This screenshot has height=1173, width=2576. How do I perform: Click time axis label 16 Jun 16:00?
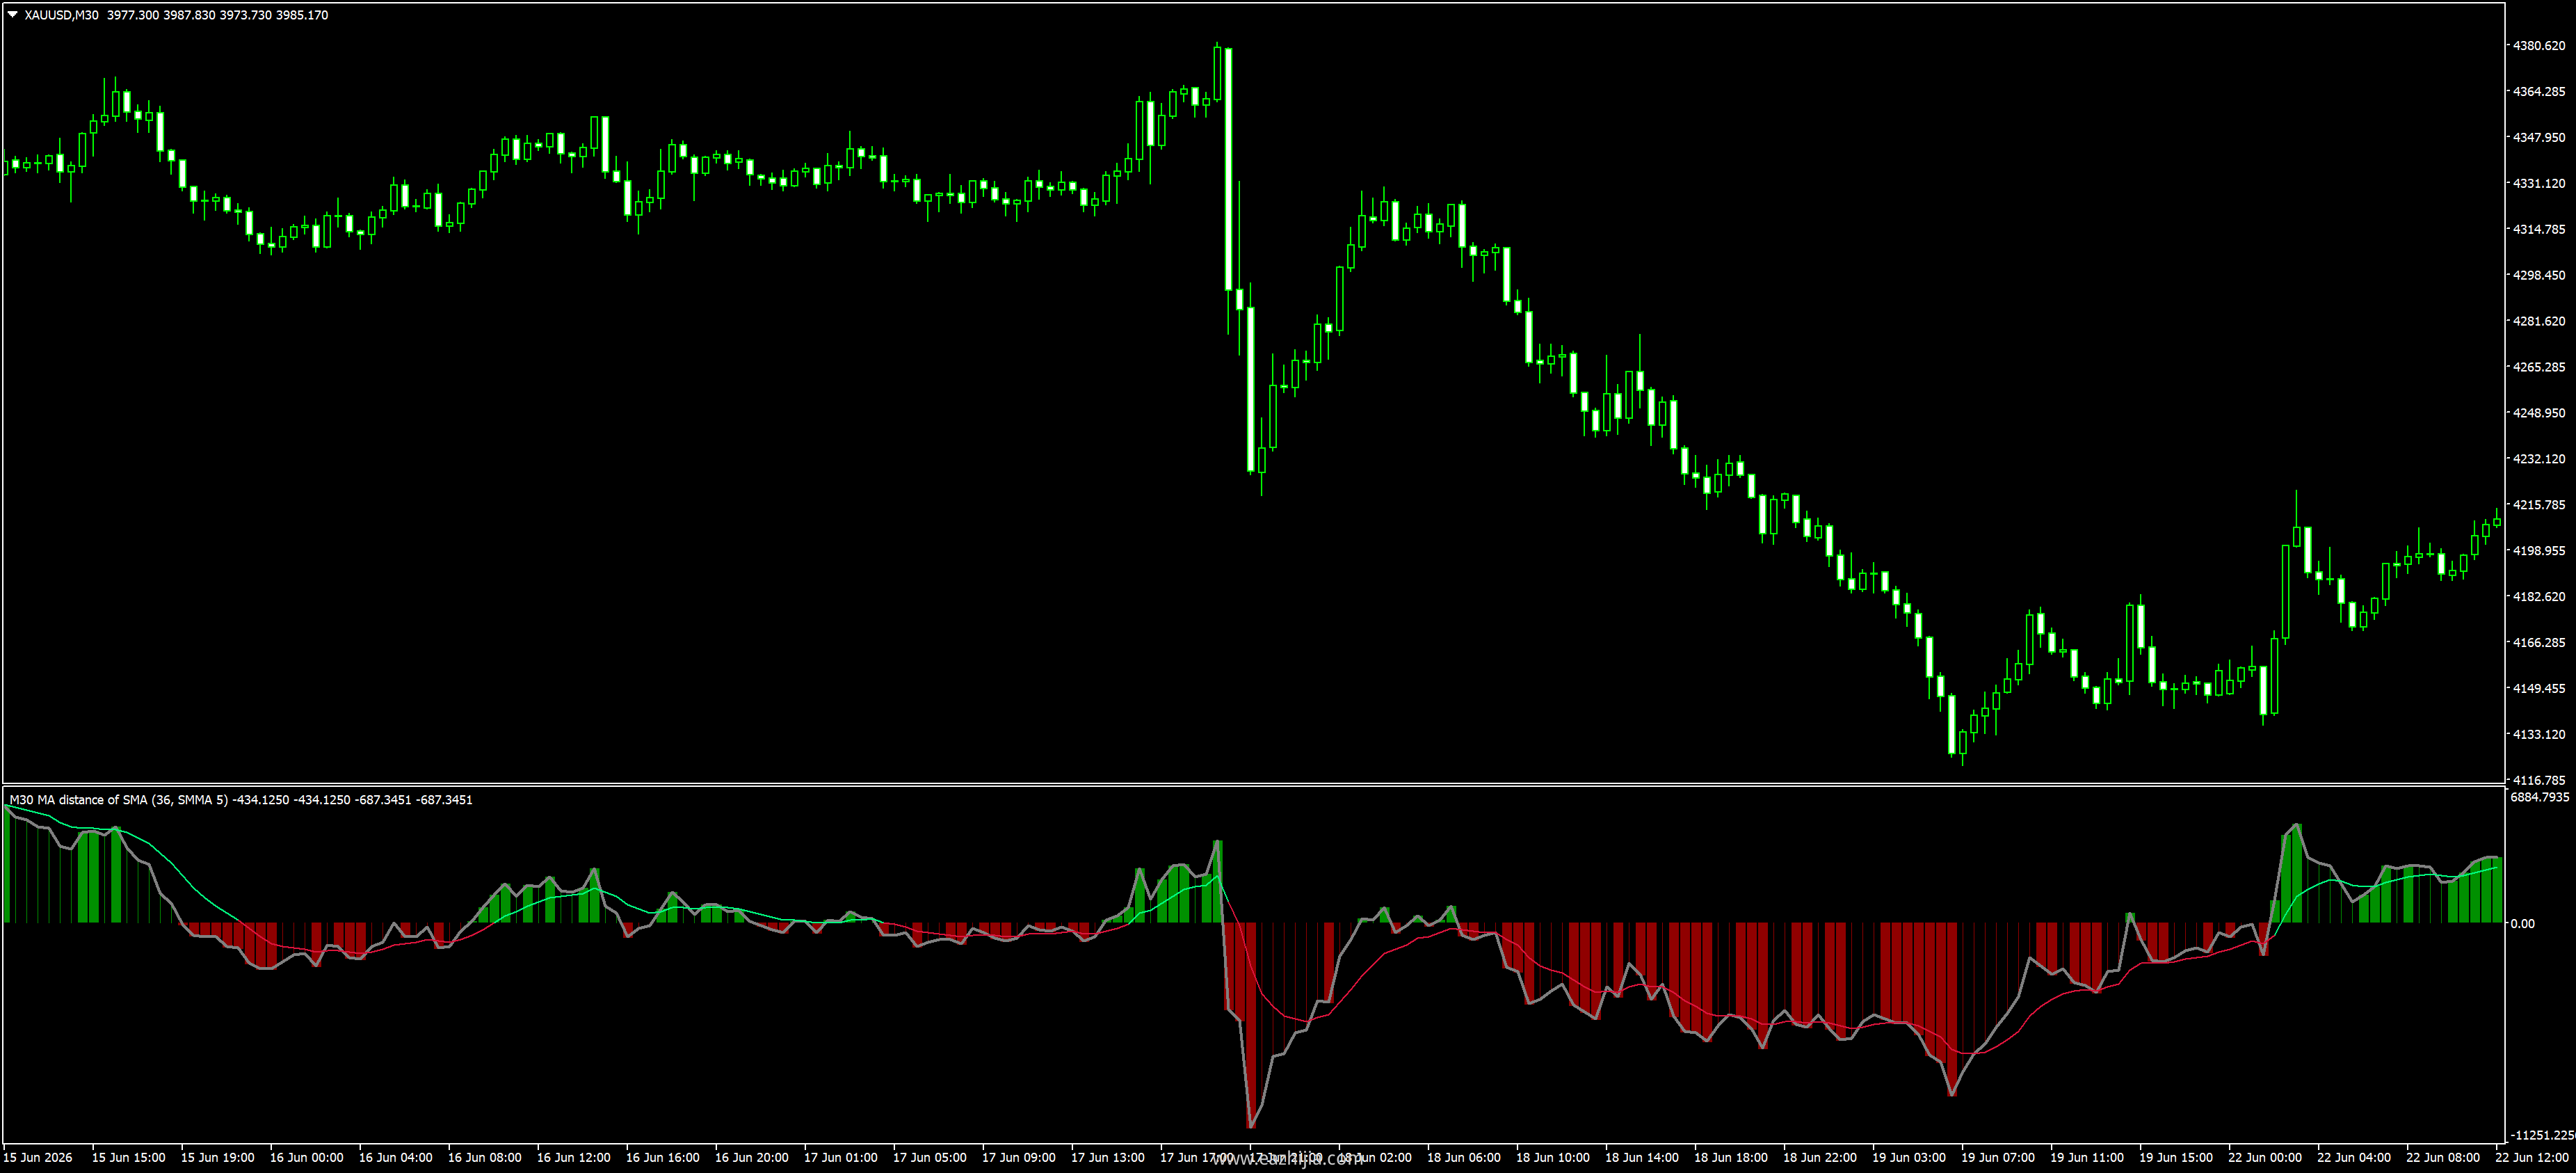click(663, 1159)
